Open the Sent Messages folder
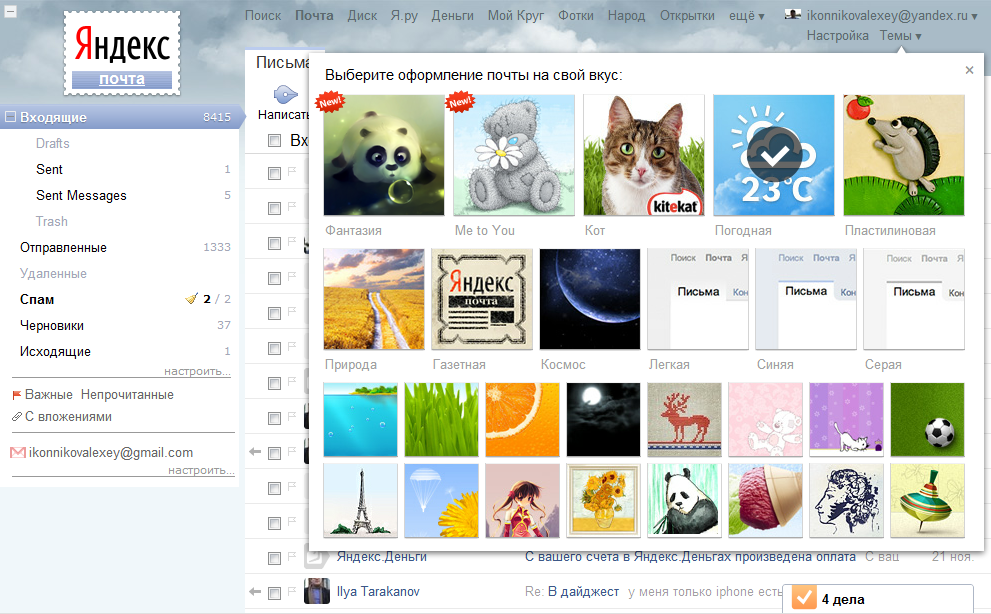The width and height of the screenshot is (991, 614). pos(81,195)
